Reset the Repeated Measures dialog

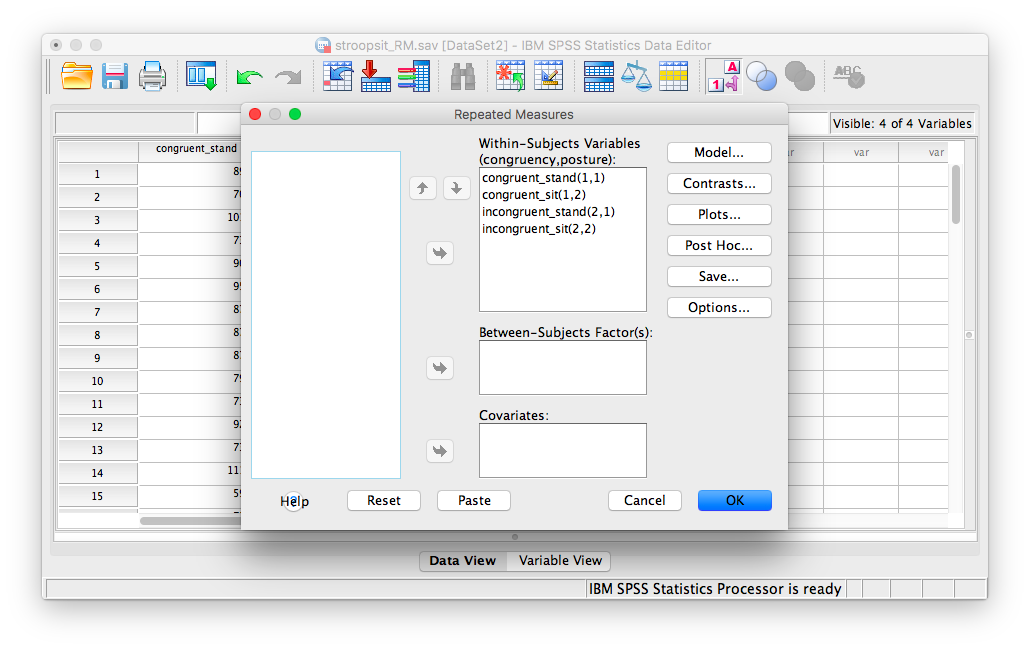[x=384, y=500]
